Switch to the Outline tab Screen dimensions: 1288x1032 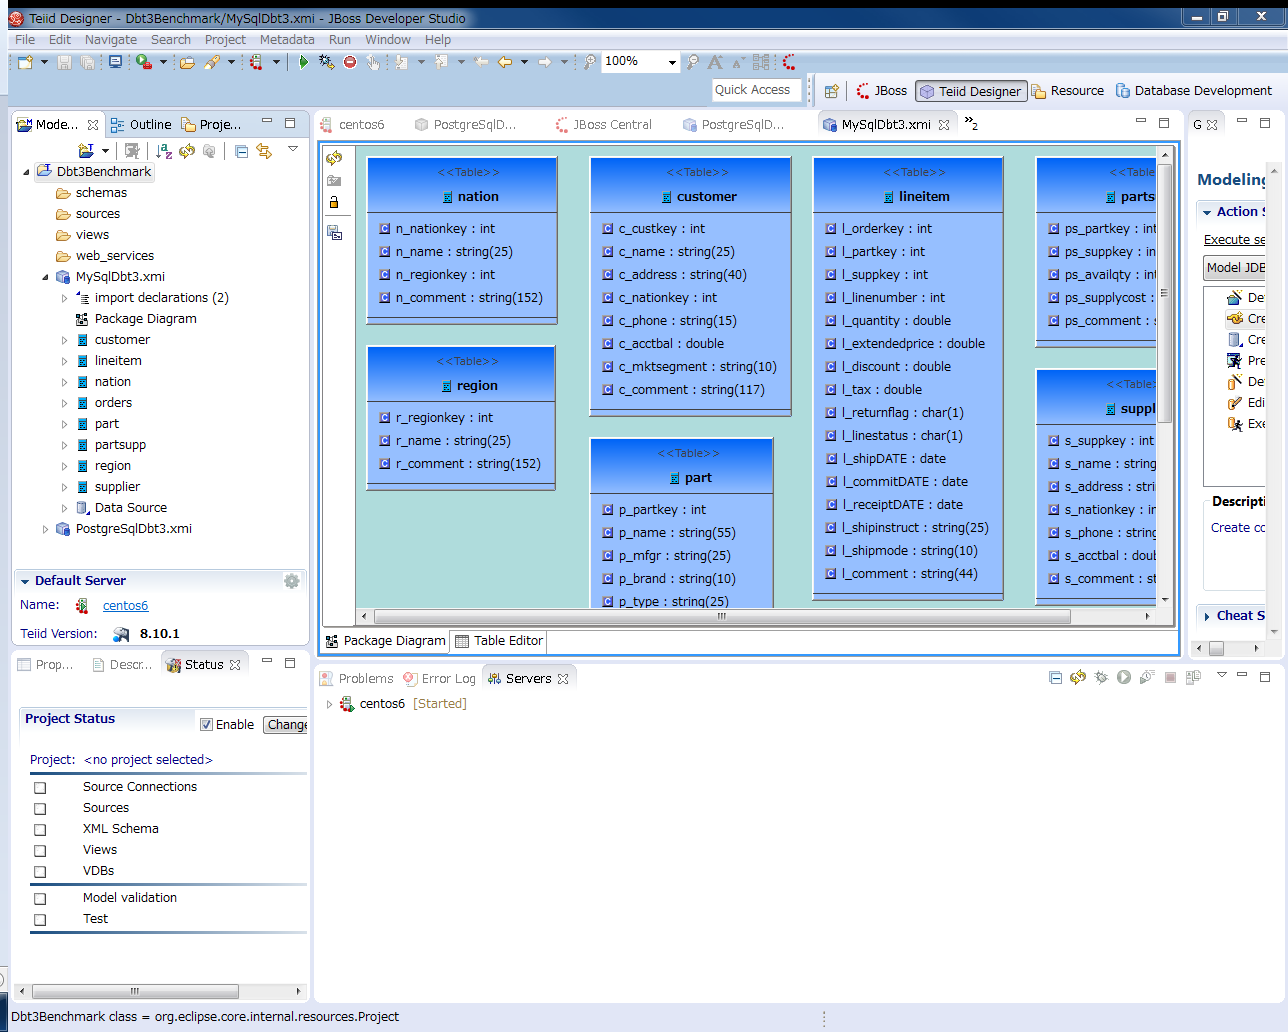141,125
